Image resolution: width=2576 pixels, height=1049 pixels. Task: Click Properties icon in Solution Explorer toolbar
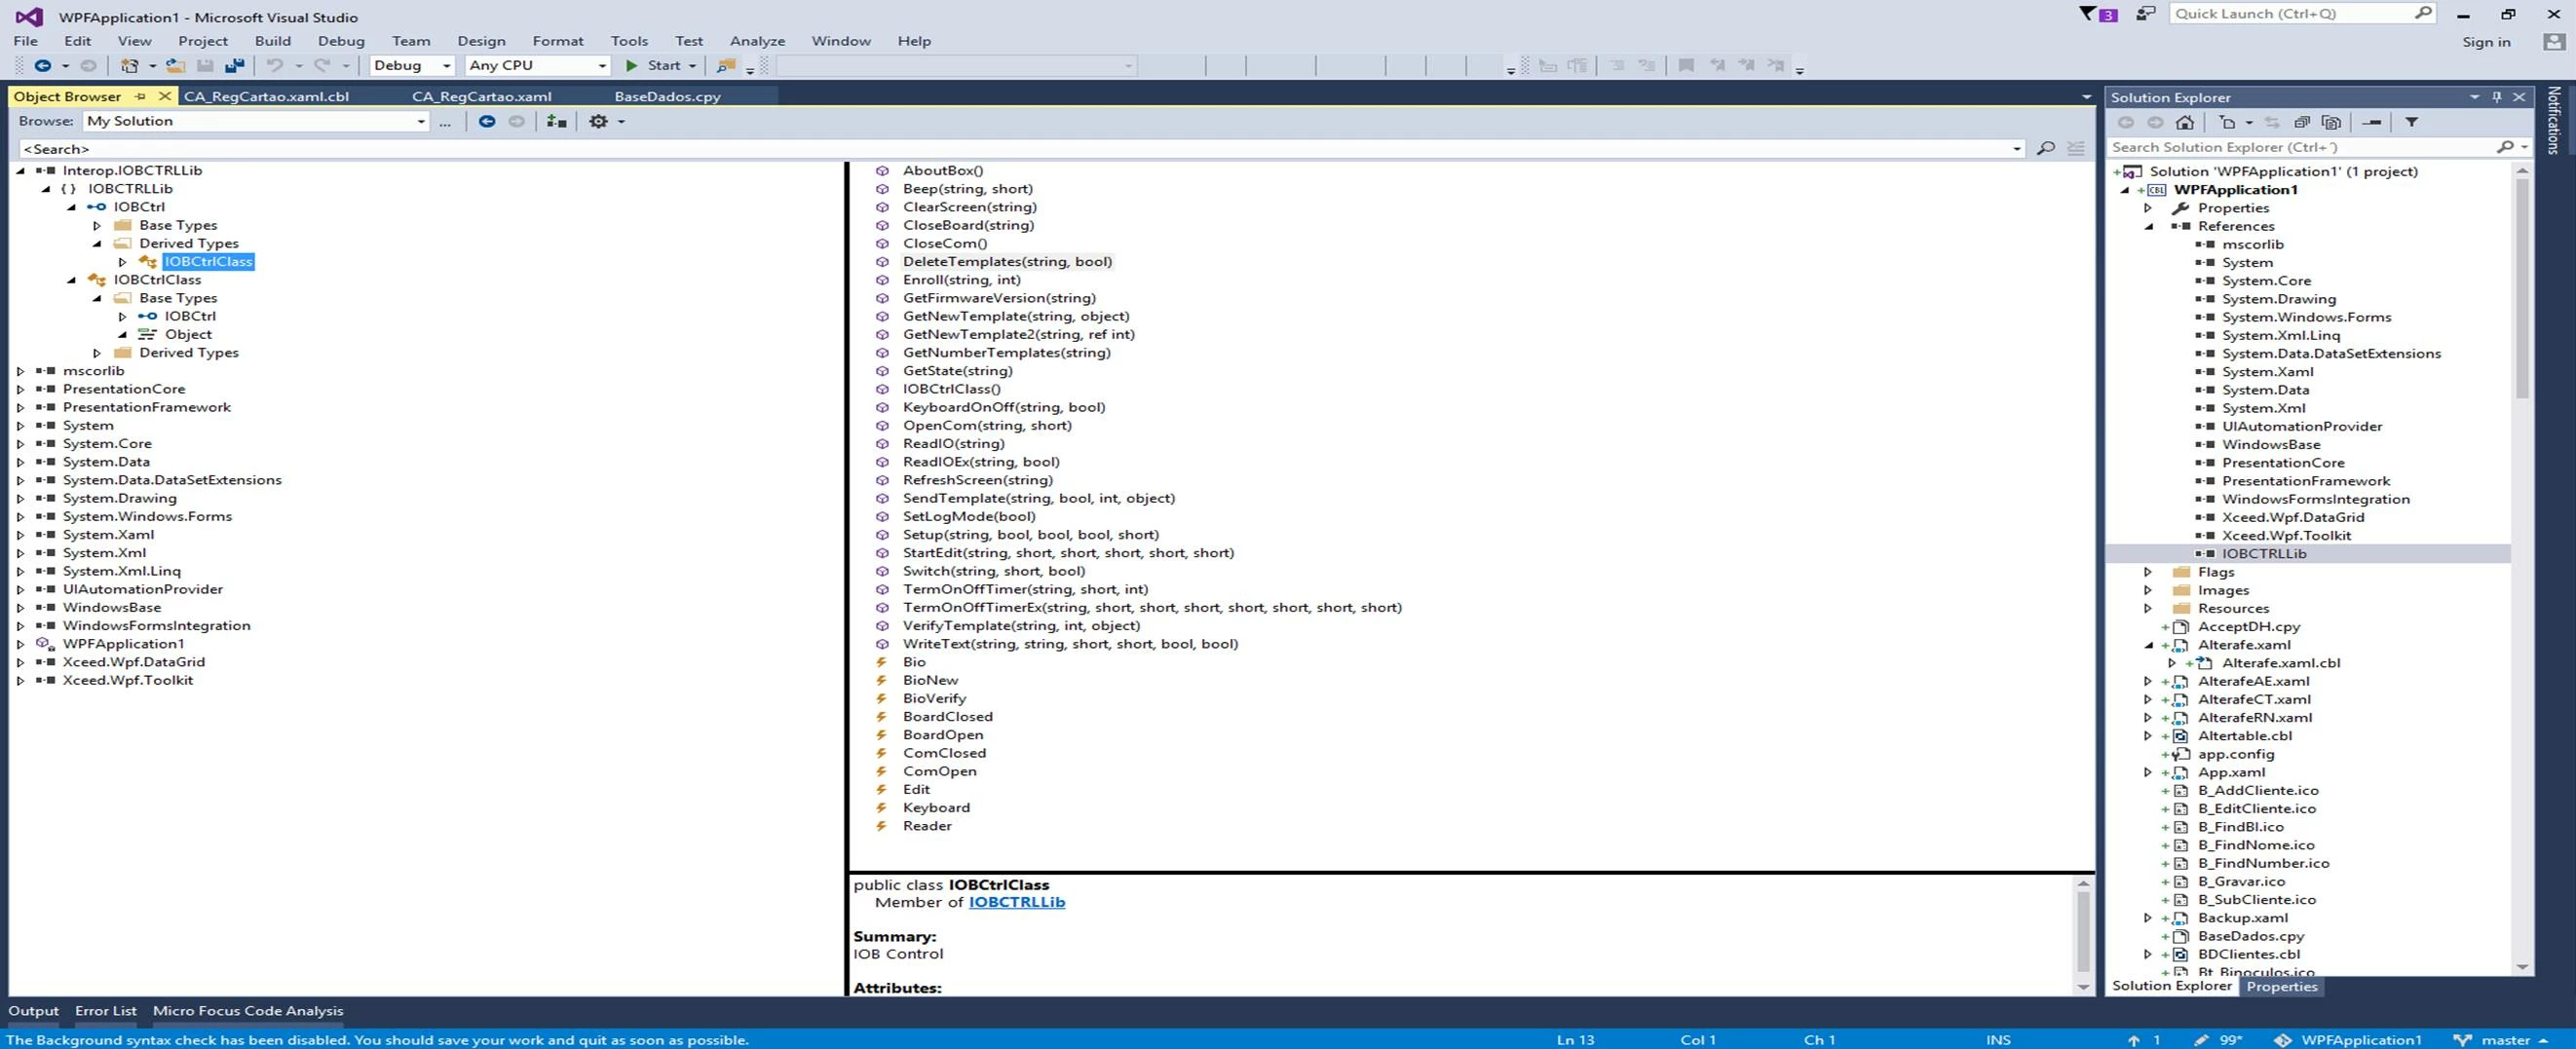[x=2372, y=122]
